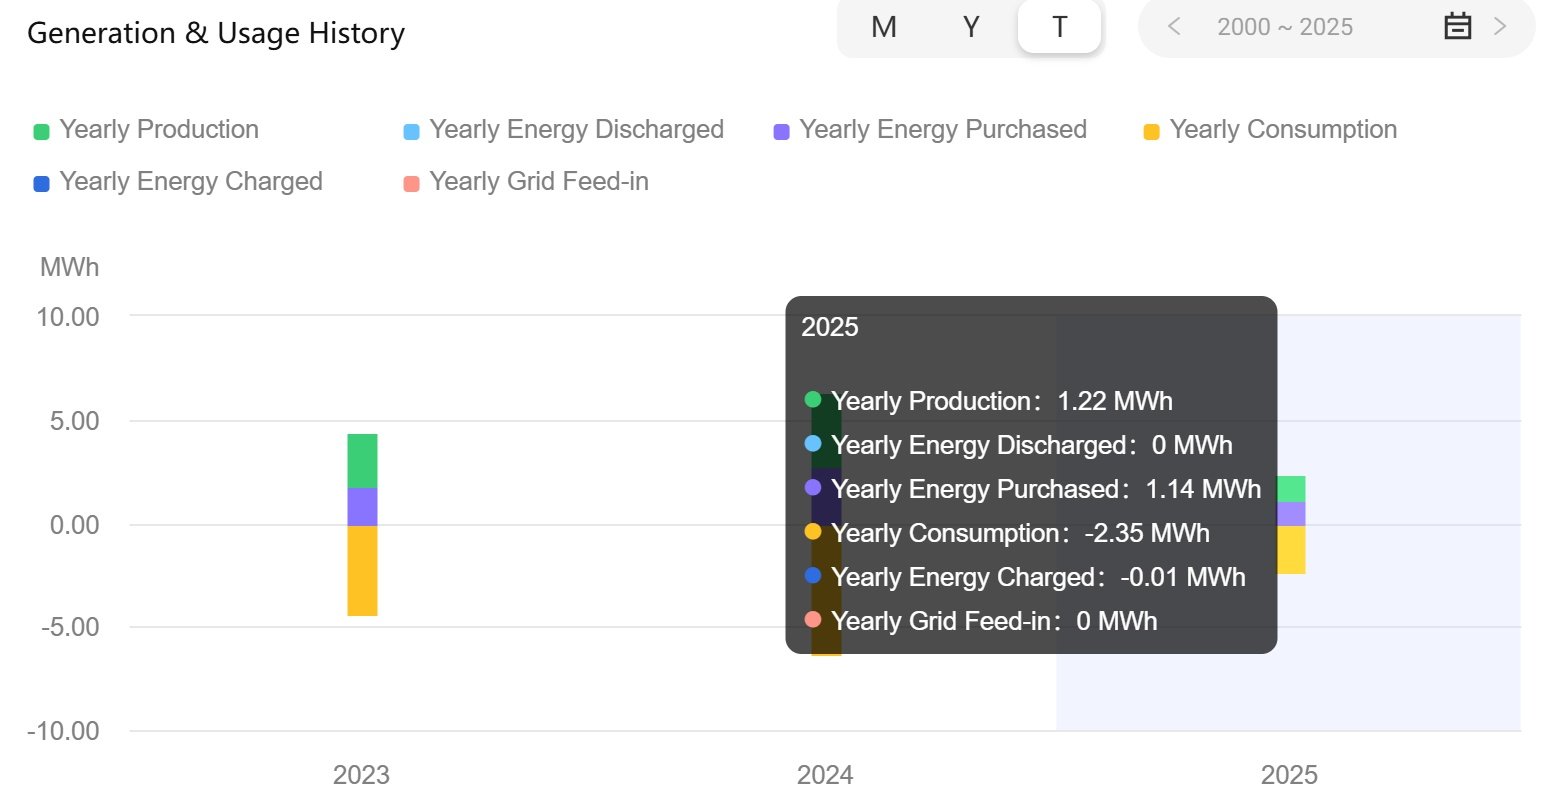Switch to the Y yearly tab
The image size is (1542, 795).
(x=971, y=27)
